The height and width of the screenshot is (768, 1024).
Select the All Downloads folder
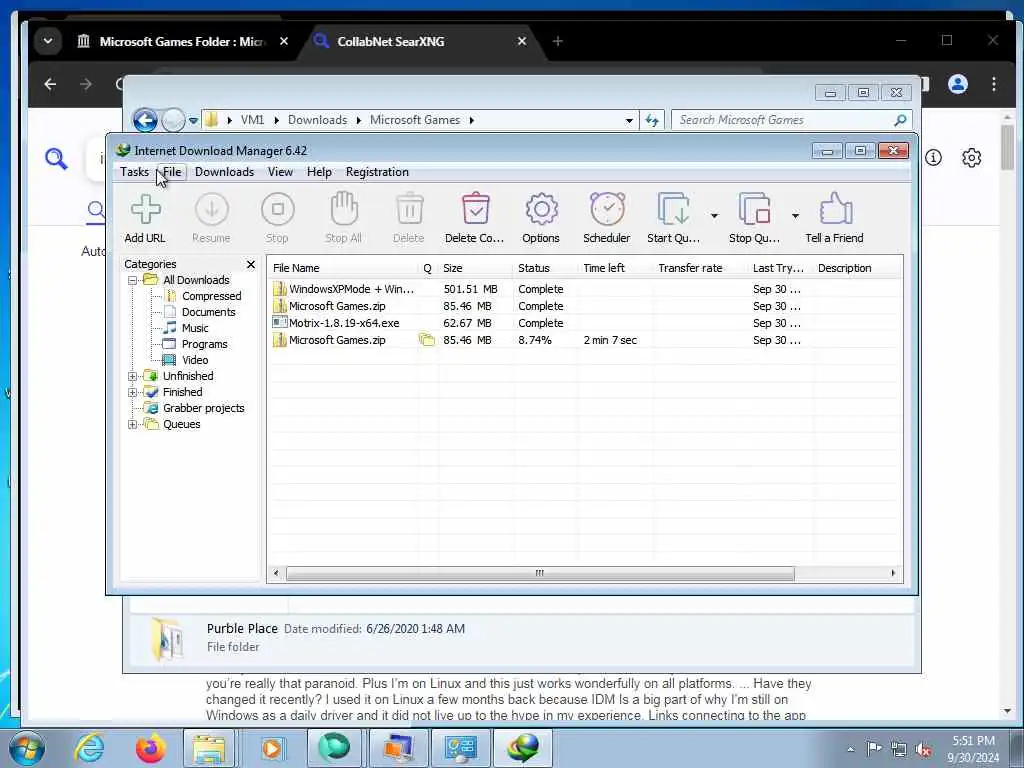[x=196, y=280]
